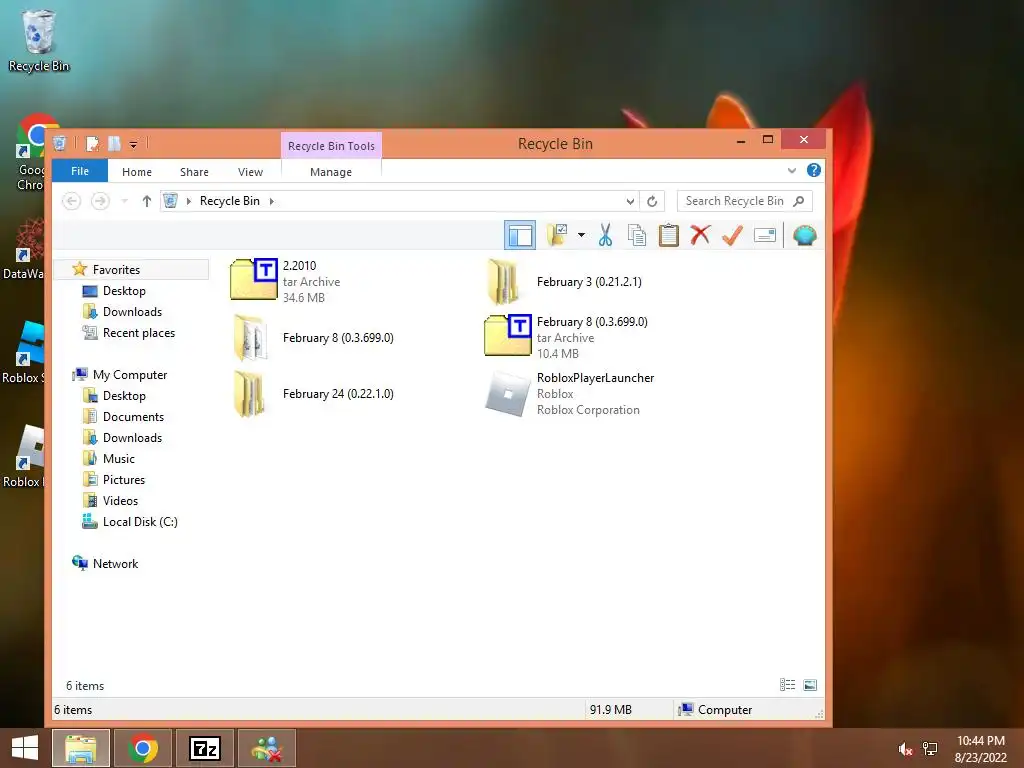The width and height of the screenshot is (1024, 768).
Task: Expand the ribbon with the chevron
Action: 792,170
